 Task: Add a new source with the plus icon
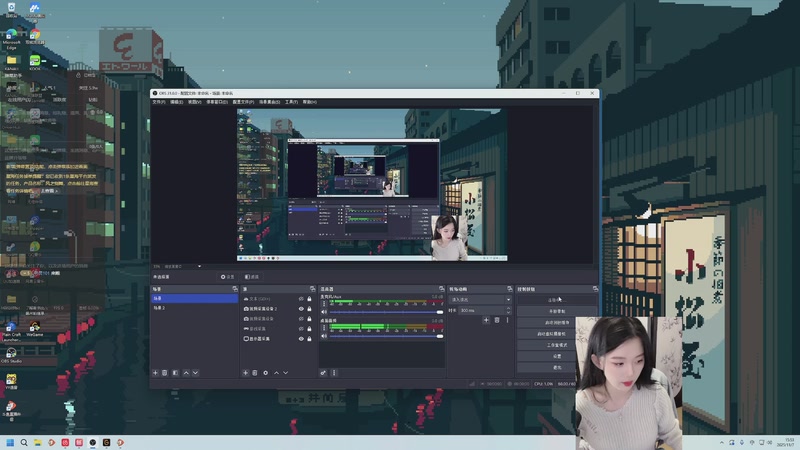click(245, 373)
